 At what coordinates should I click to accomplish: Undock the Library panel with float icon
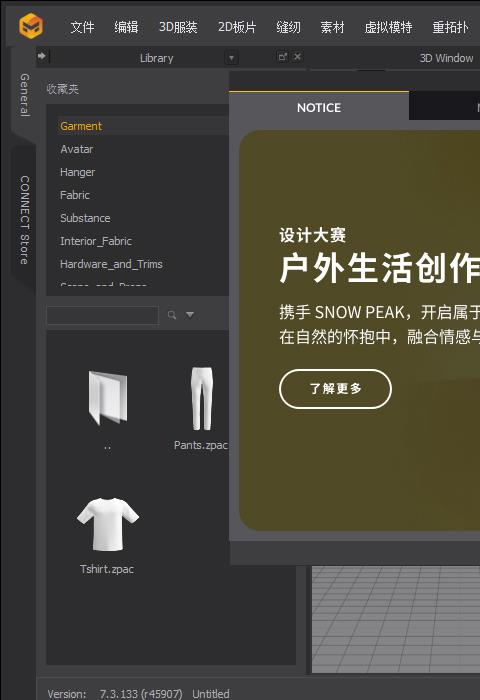(x=282, y=57)
